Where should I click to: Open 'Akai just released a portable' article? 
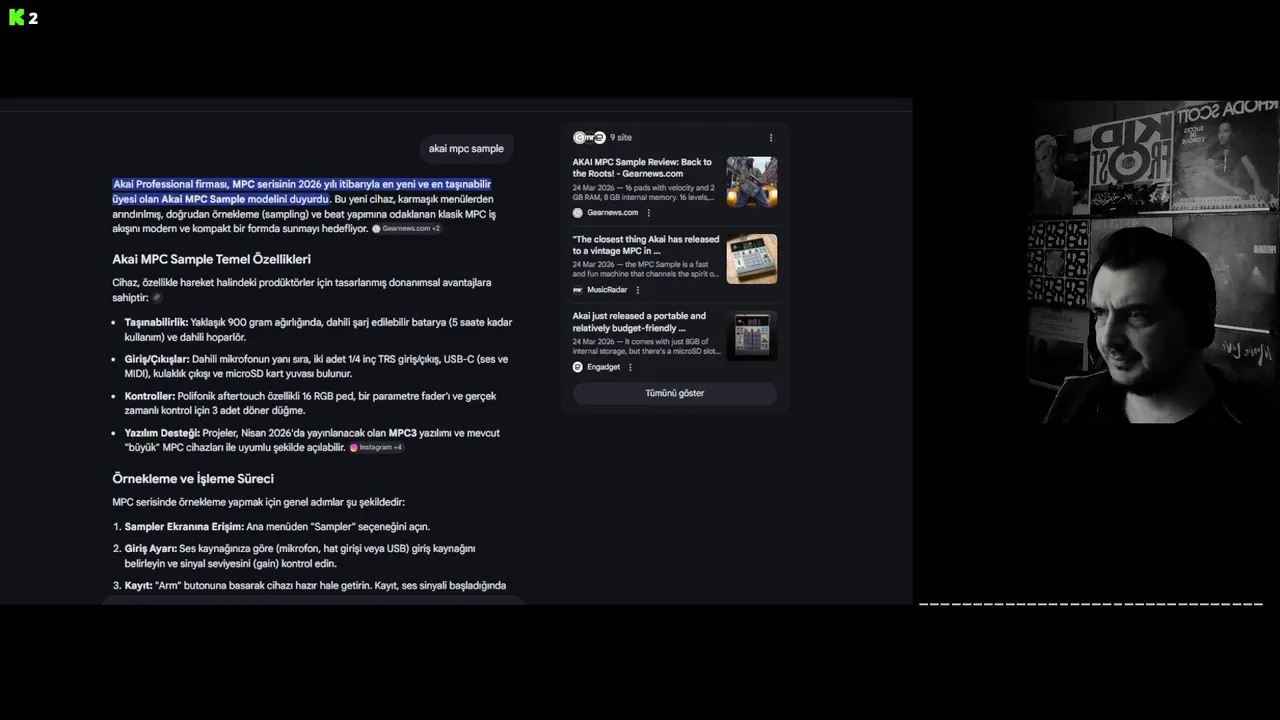click(x=640, y=322)
